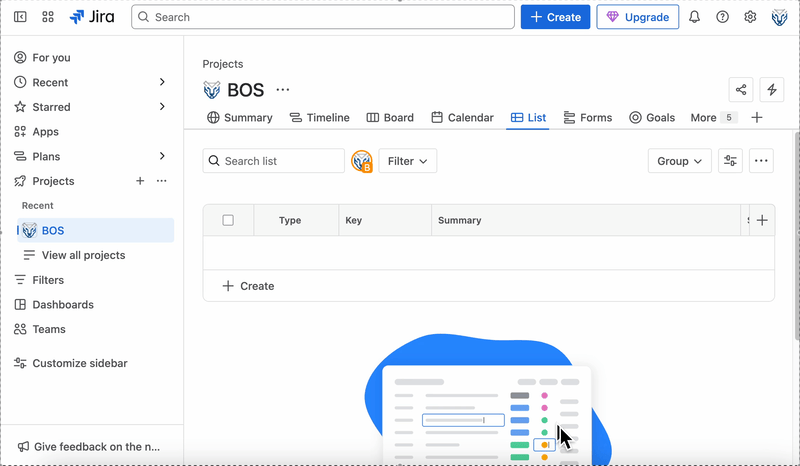Go to Jira home via the logo
Viewport: 800px width, 466px height.
pyautogui.click(x=92, y=17)
